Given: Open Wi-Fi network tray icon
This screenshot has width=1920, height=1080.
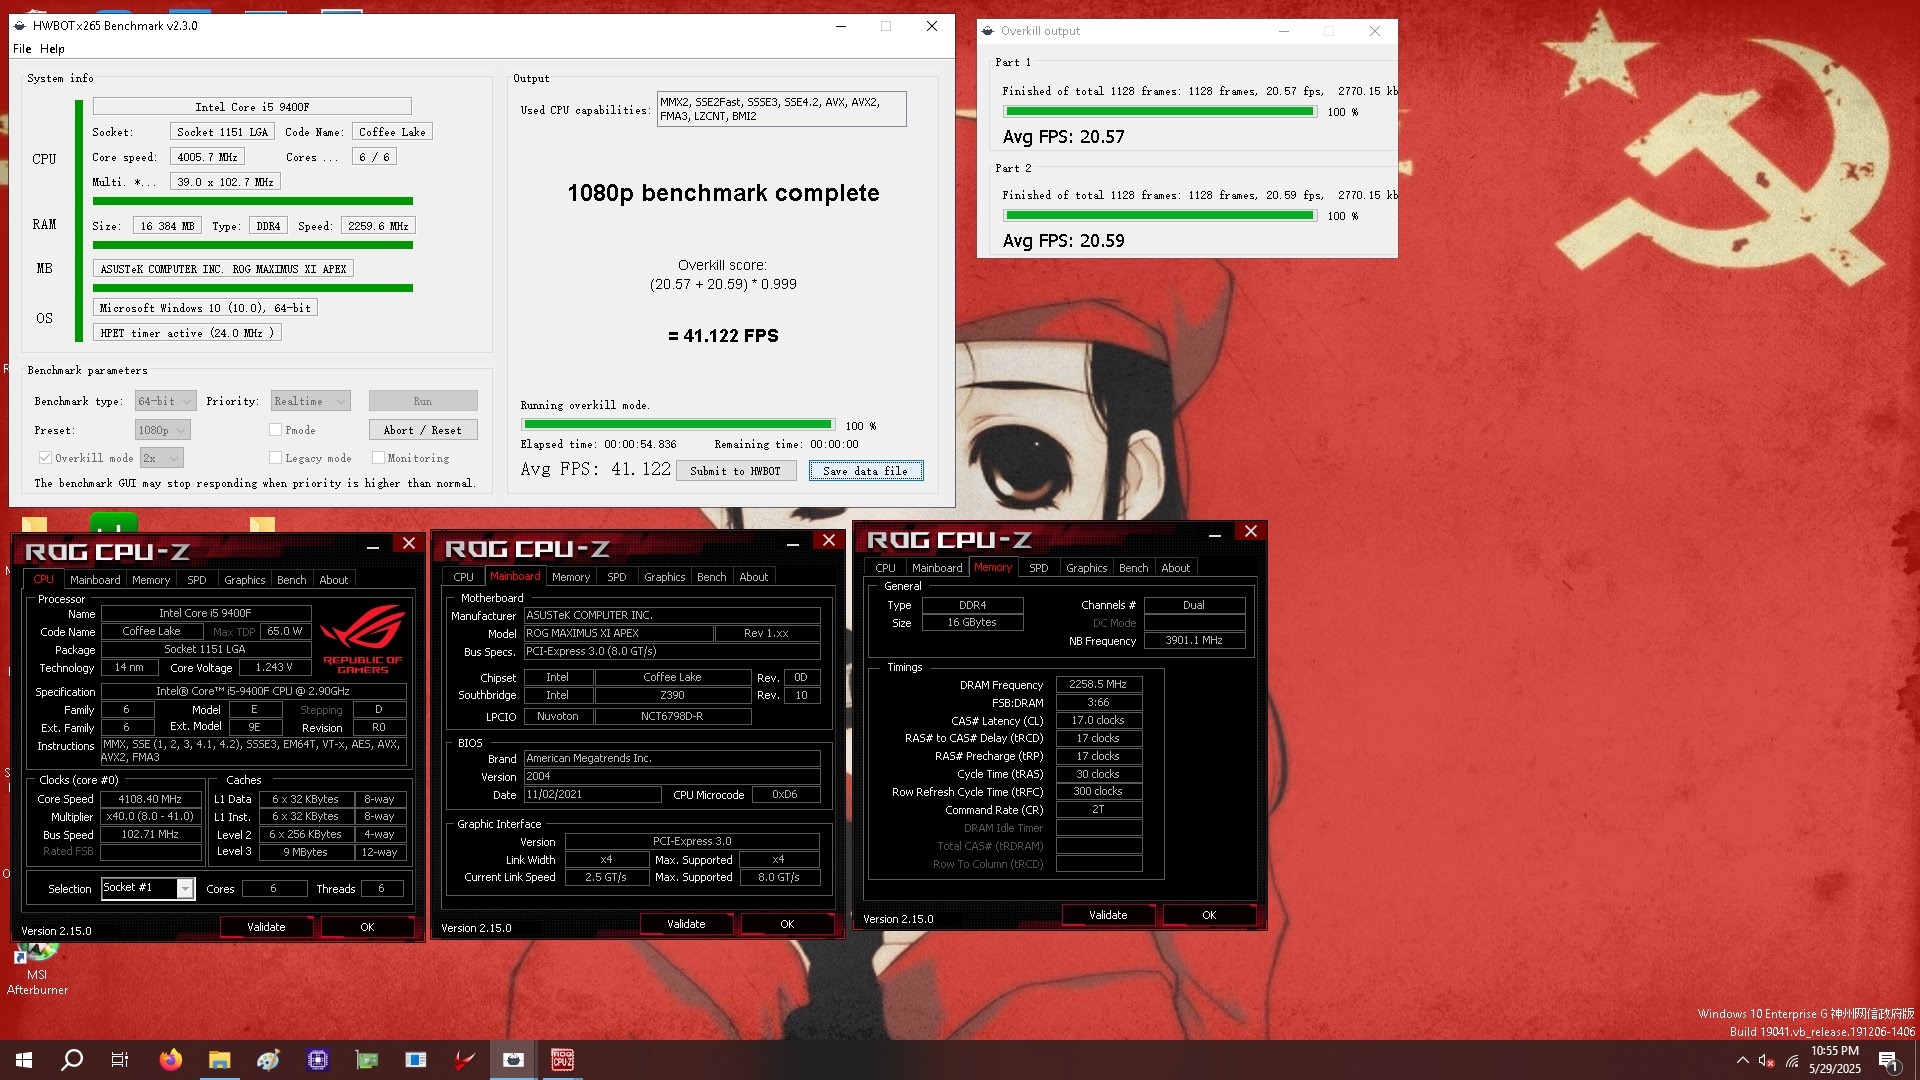Looking at the screenshot, I should (1792, 1060).
